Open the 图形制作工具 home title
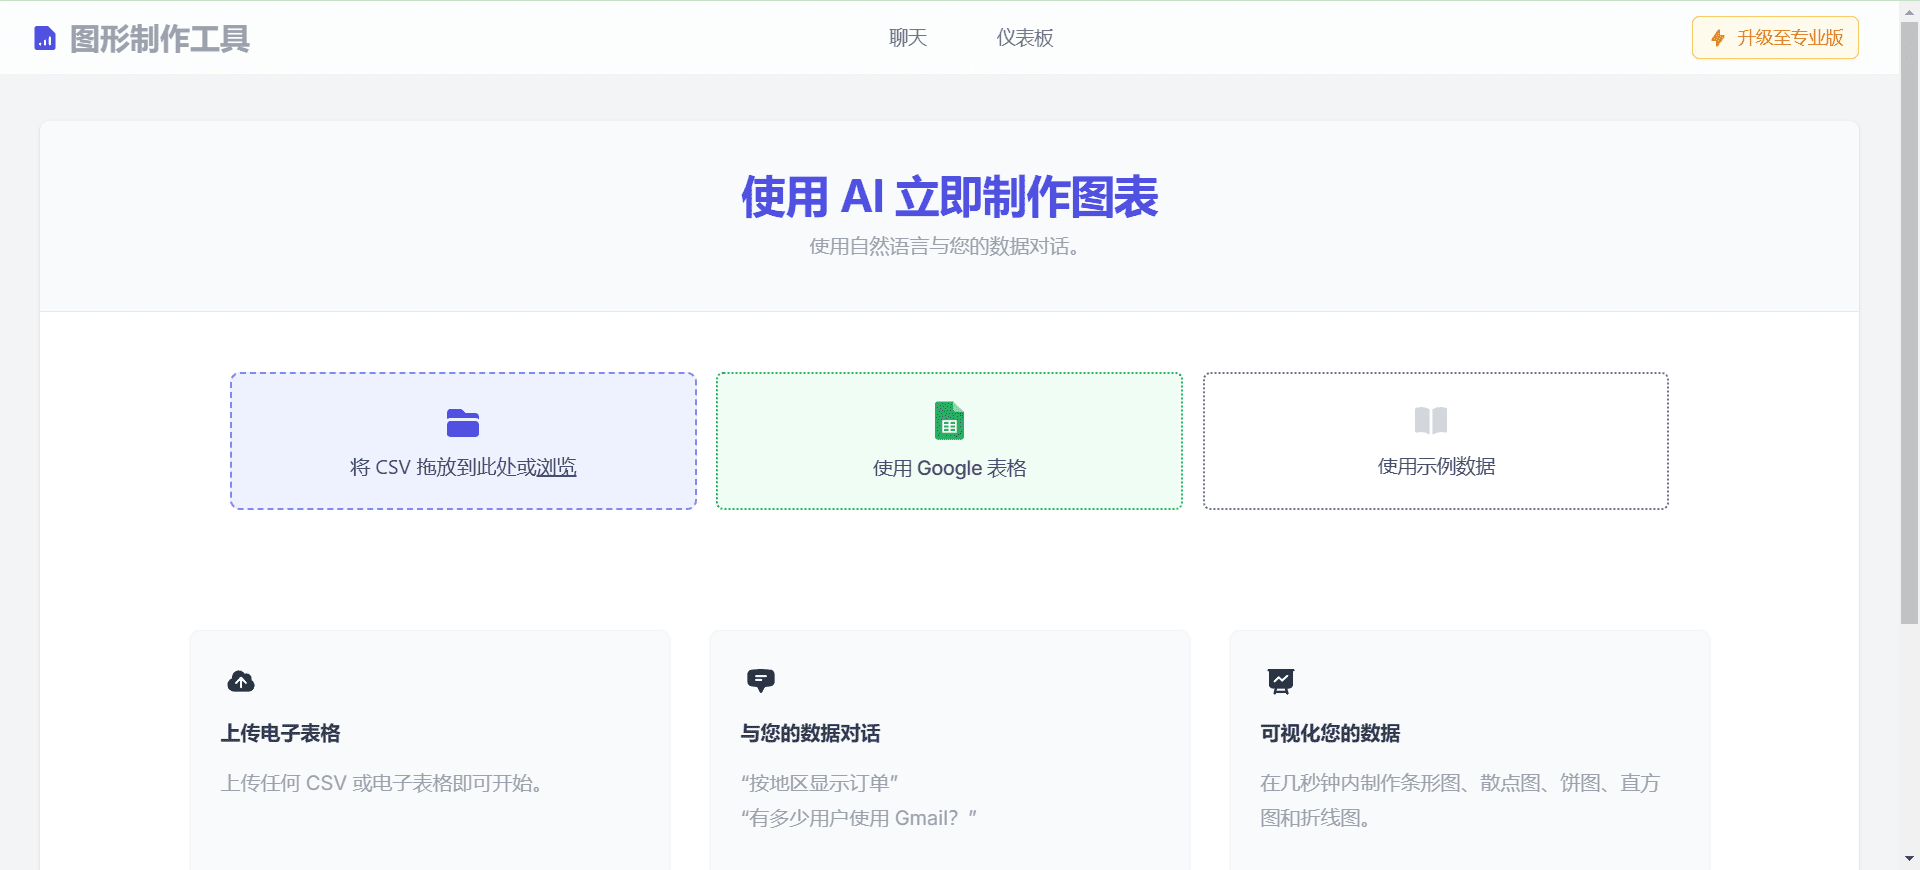 [160, 39]
